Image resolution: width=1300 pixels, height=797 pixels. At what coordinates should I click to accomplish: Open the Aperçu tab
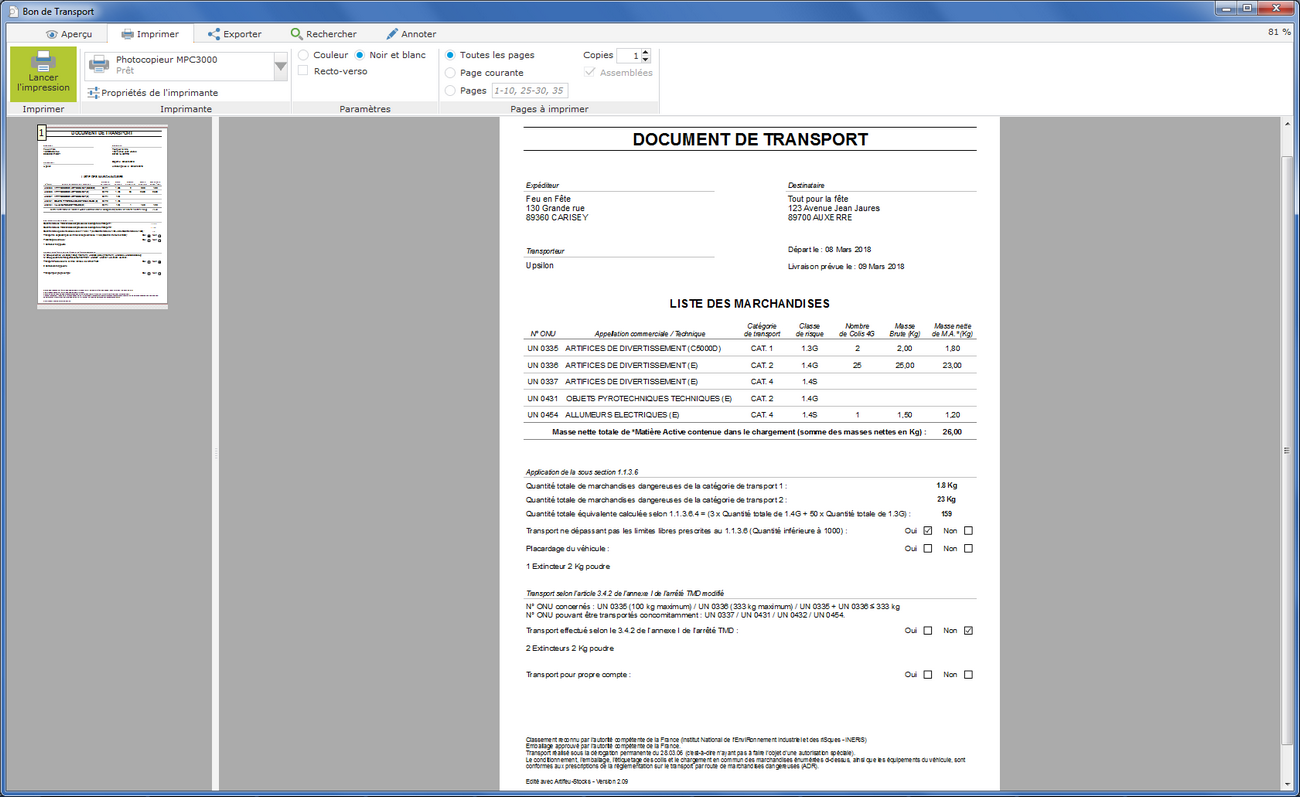pyautogui.click(x=68, y=34)
